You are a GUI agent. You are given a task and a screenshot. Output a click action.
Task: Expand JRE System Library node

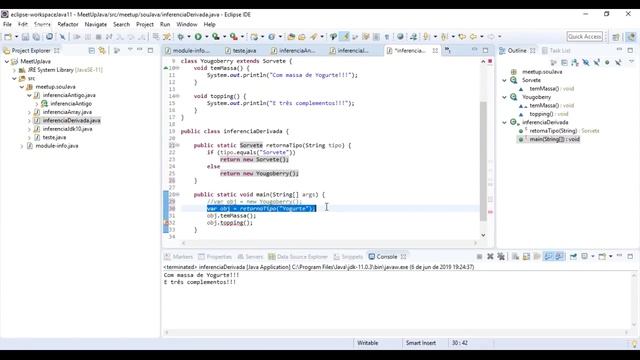pos(14,70)
